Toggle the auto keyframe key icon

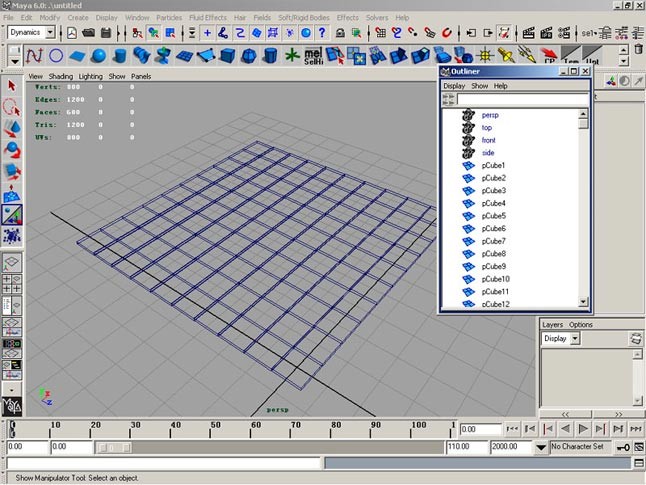pyautogui.click(x=622, y=447)
